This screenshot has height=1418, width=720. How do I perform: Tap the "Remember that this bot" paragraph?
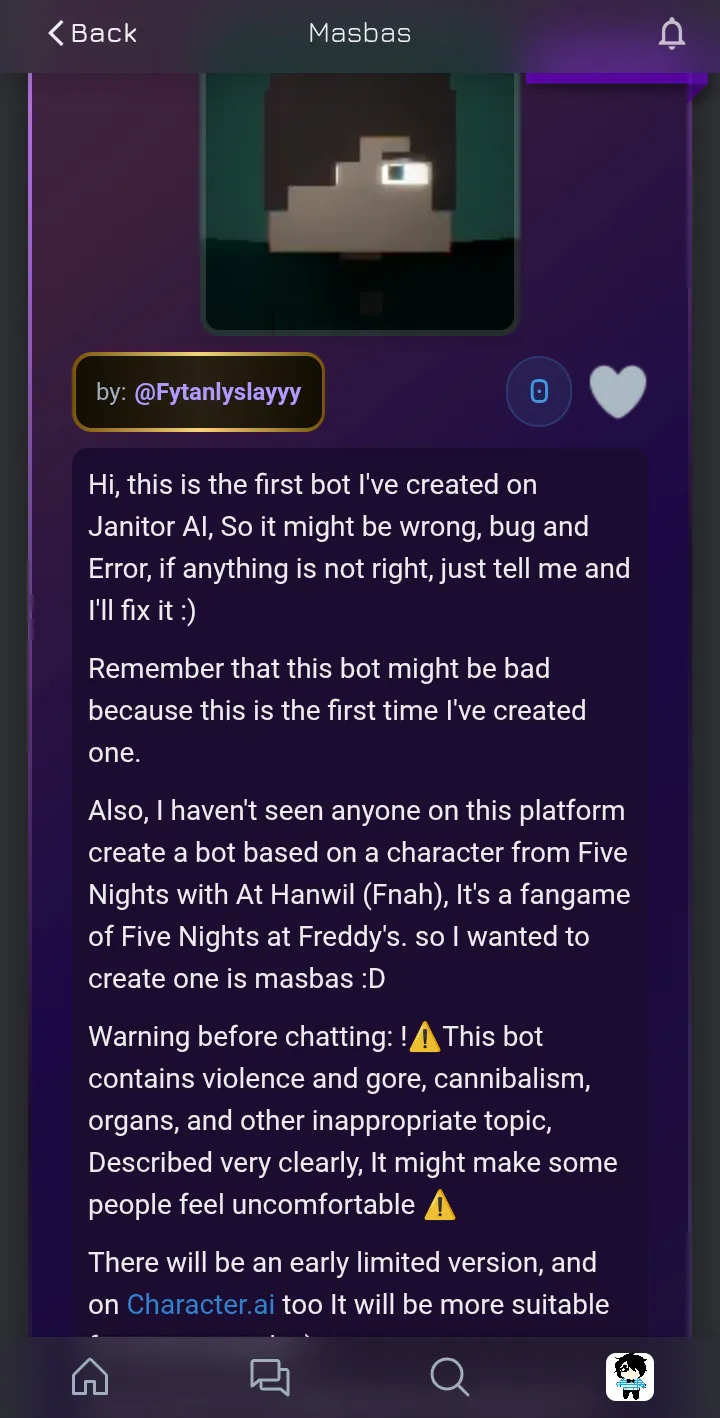click(337, 710)
